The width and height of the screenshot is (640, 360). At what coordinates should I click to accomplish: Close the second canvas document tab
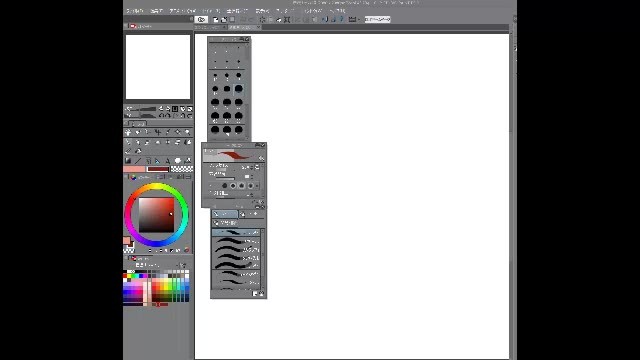pos(258,27)
